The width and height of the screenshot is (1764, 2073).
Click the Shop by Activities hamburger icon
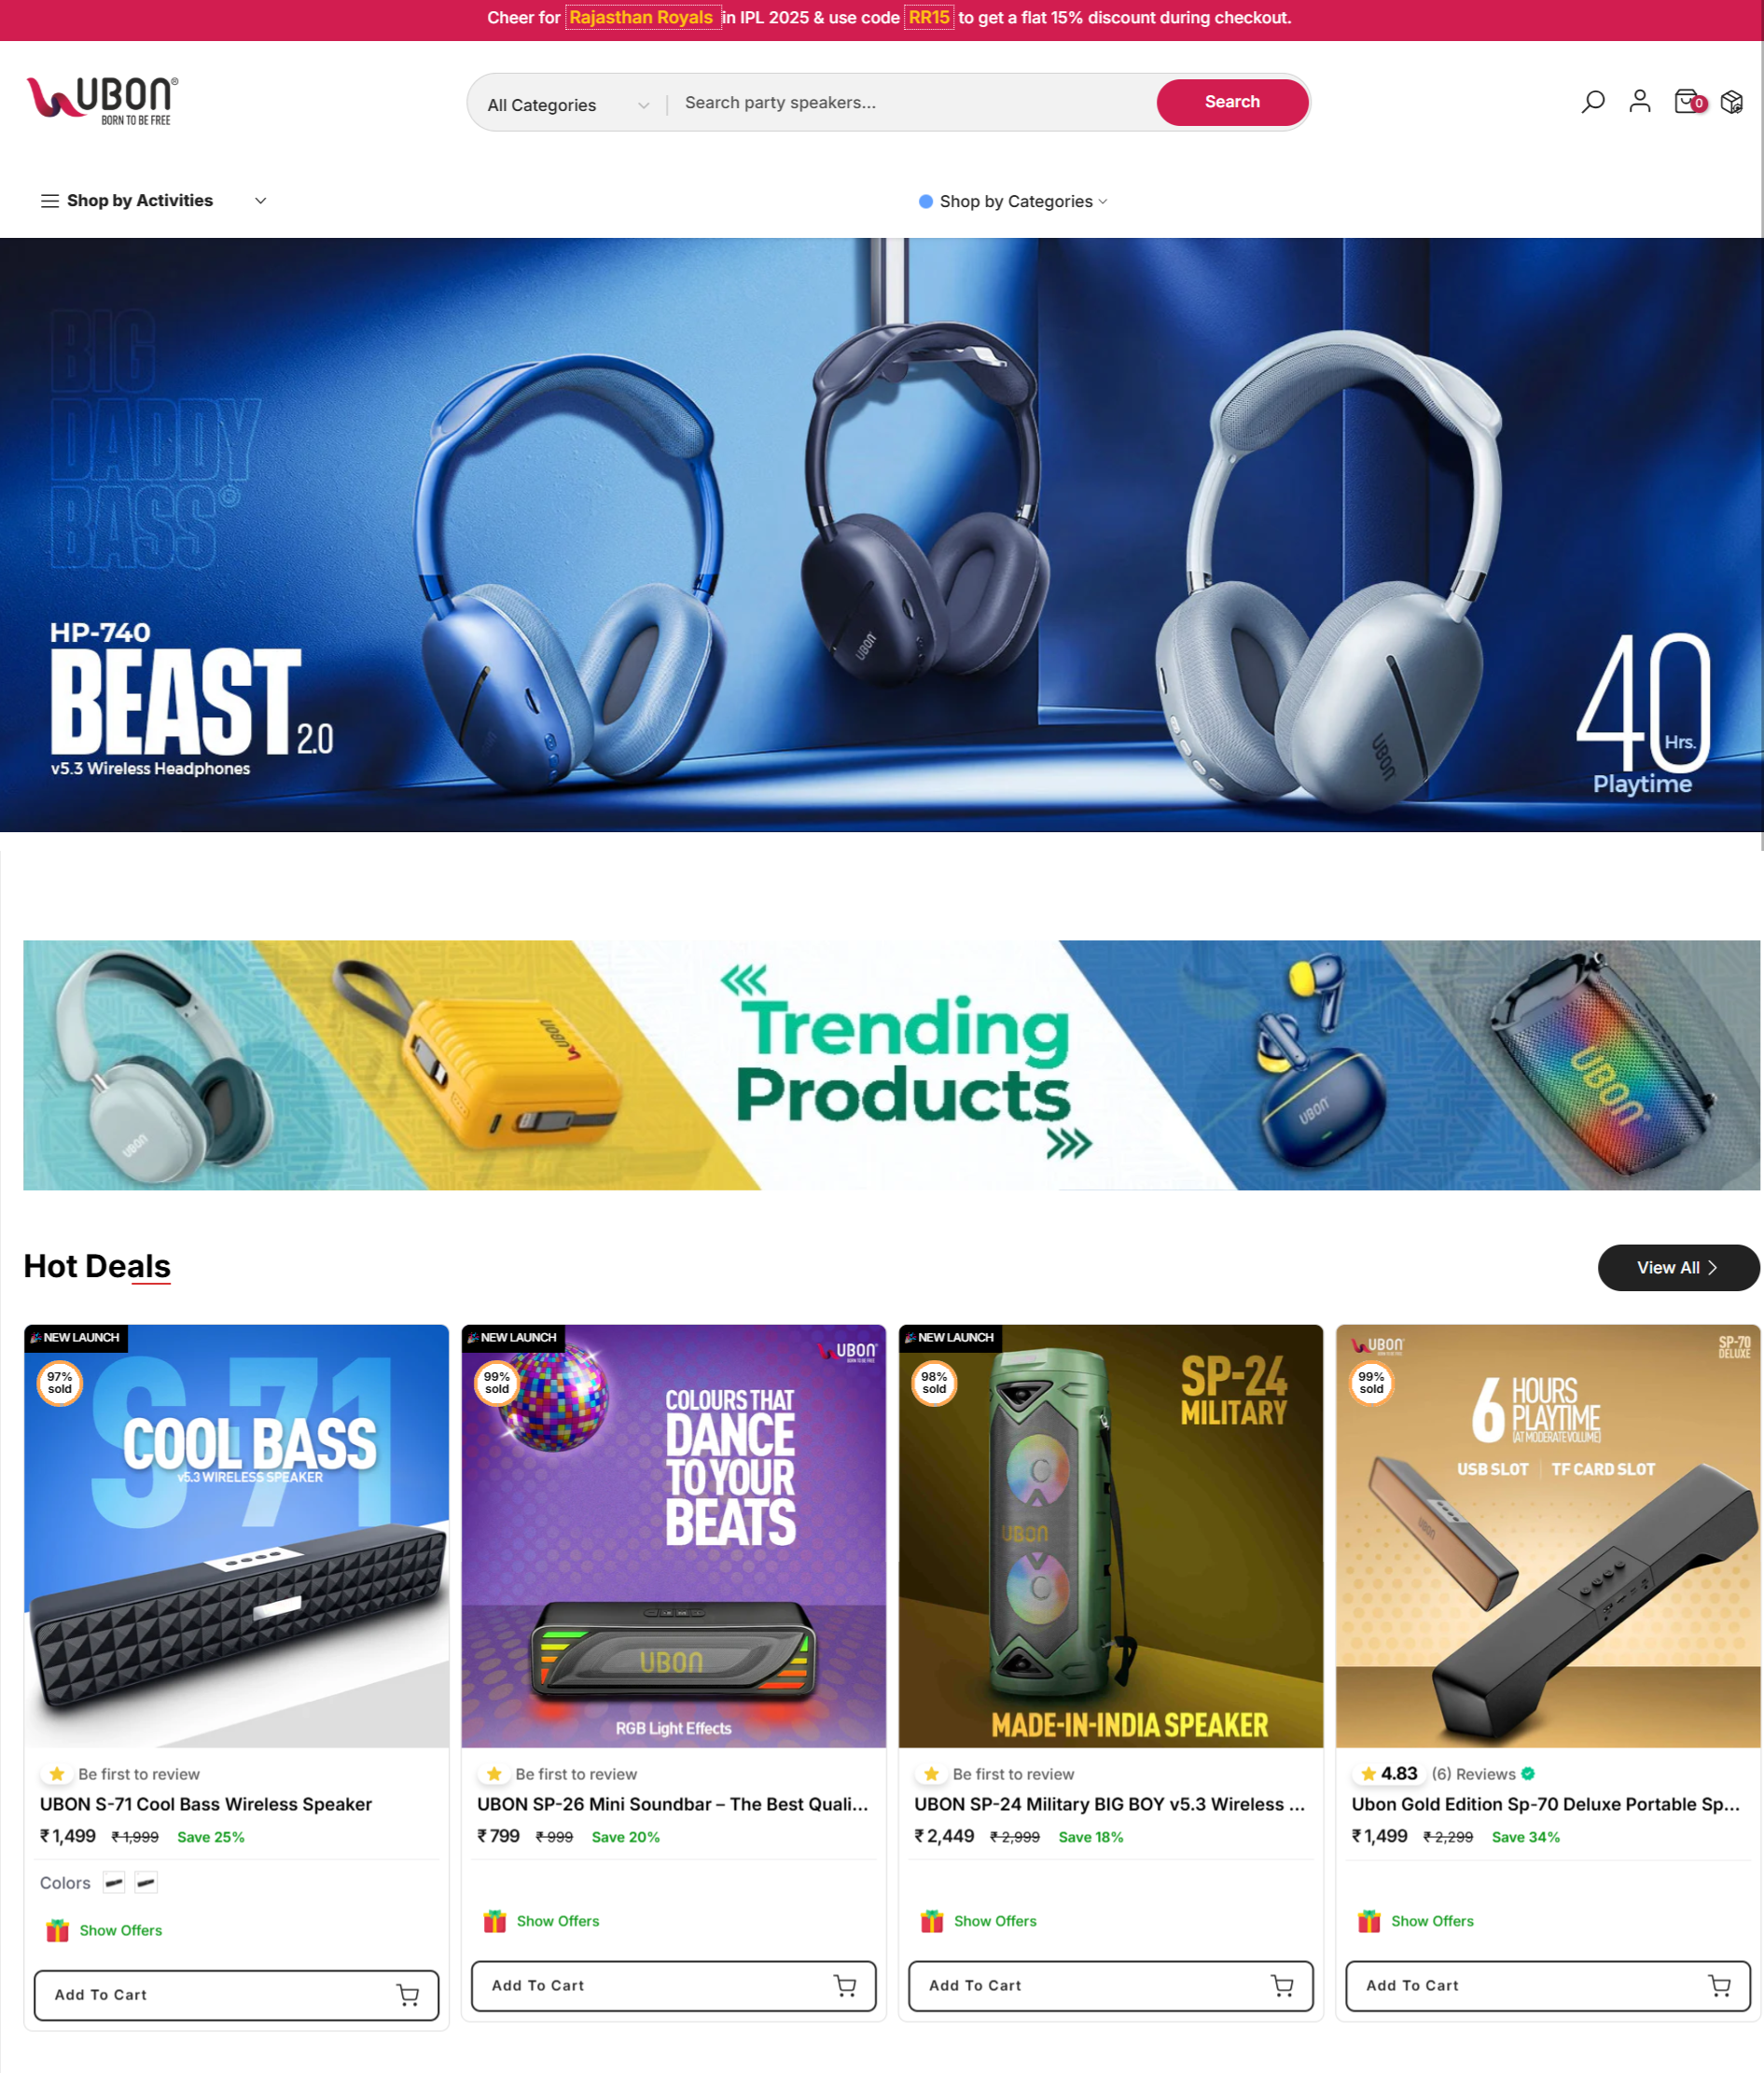(x=50, y=201)
